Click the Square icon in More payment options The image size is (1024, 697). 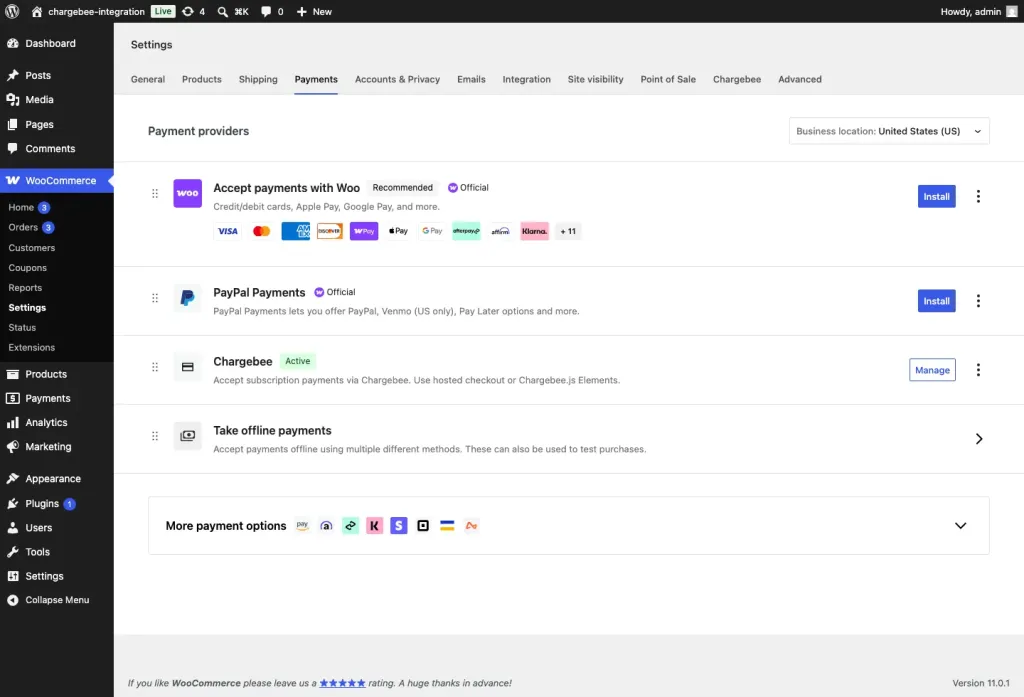tap(423, 526)
